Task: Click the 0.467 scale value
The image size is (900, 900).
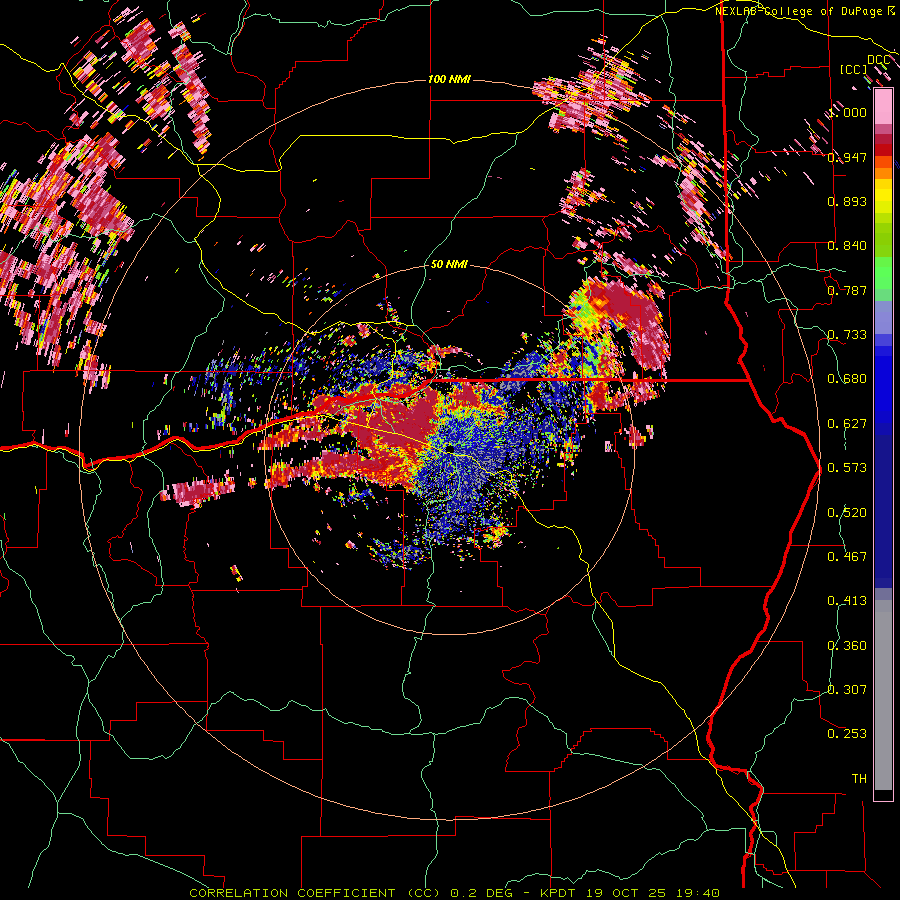Action: 847,557
